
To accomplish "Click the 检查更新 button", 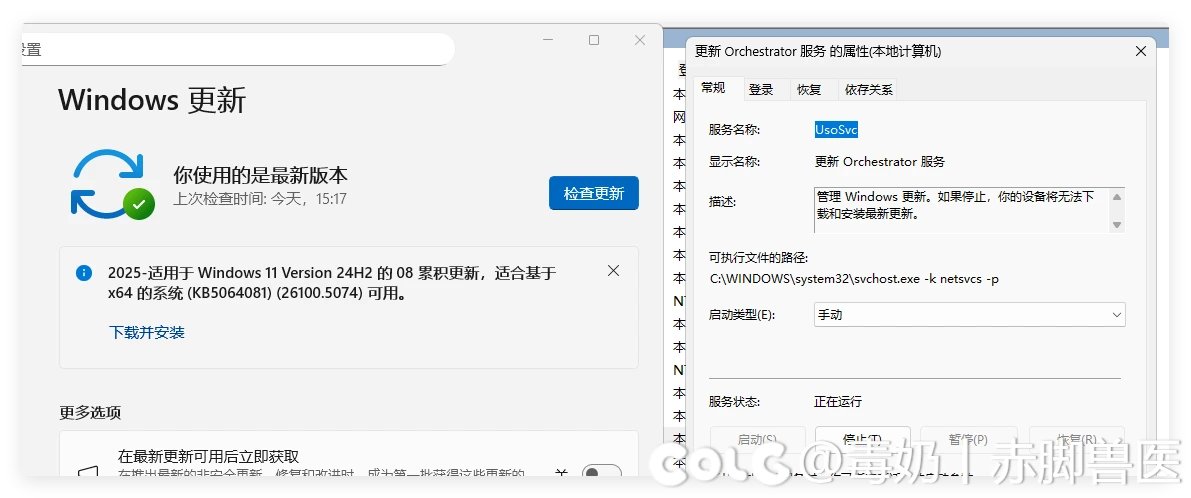I will point(593,194).
